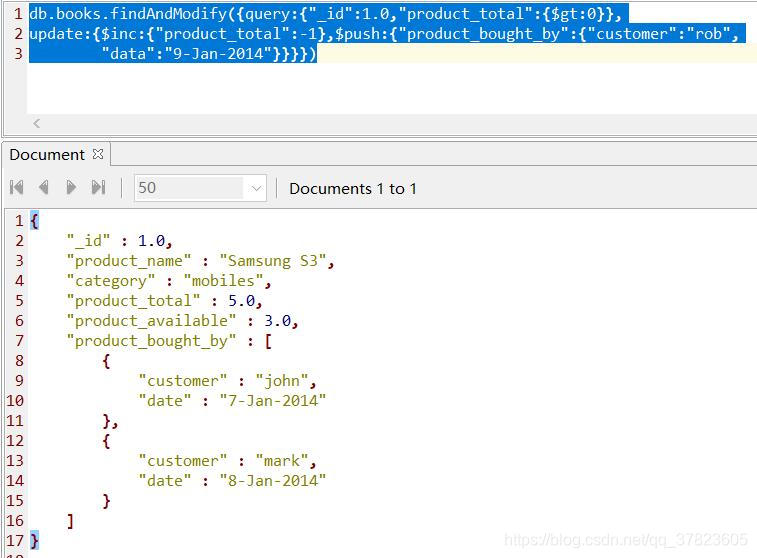Click the "product_available" : 3.0 line
The width and height of the screenshot is (757, 558).
[x=182, y=321]
